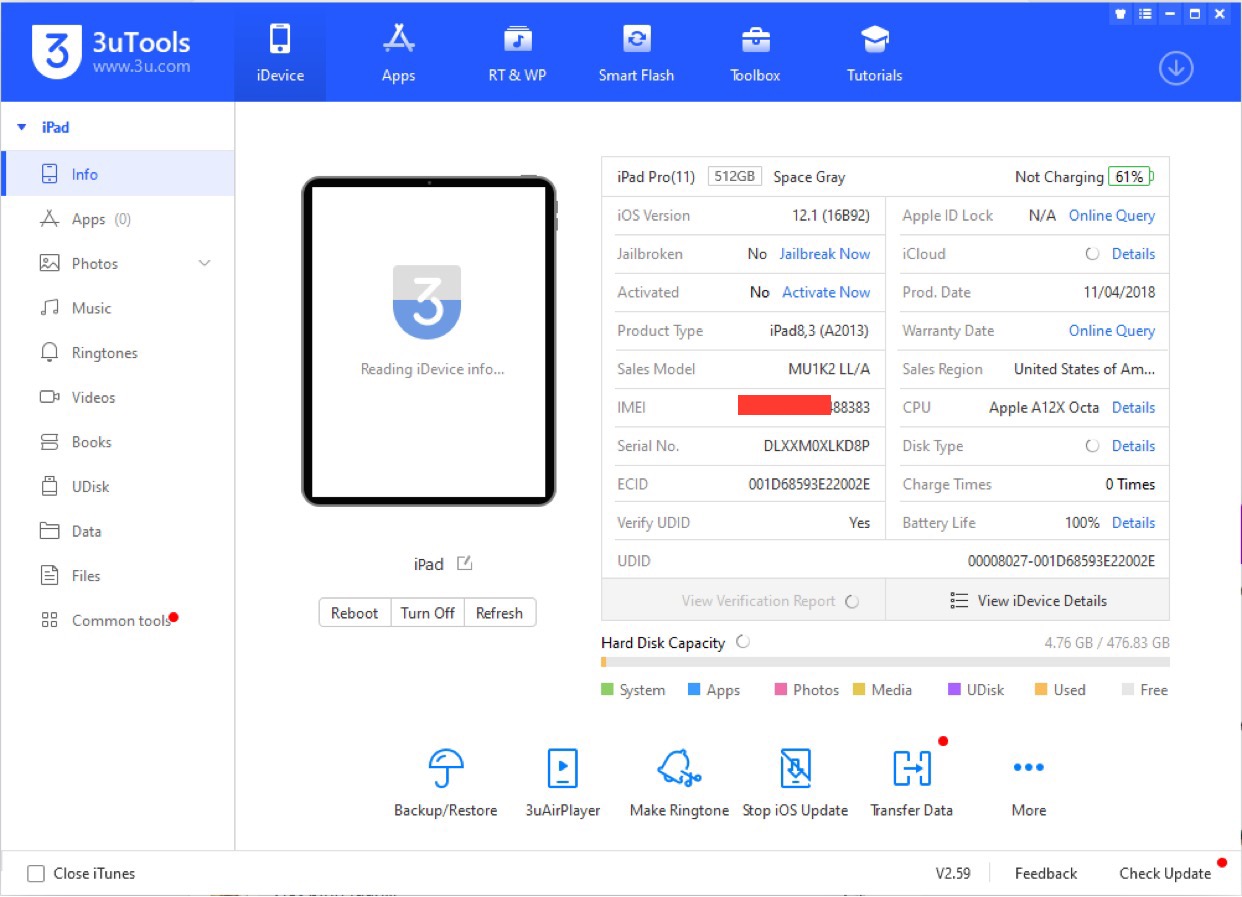1242x897 pixels.
Task: Select Info in the sidebar
Action: coord(118,174)
